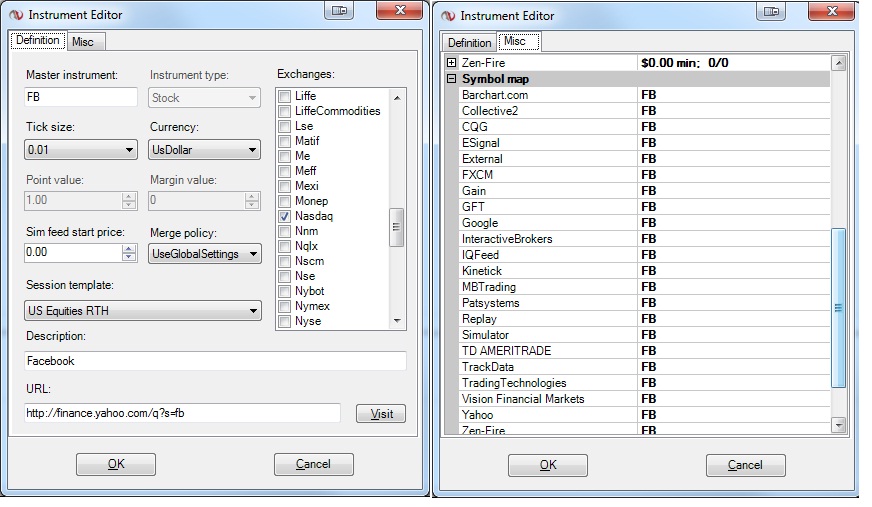Viewport: 872px width, 507px height.
Task: Select the Yahoo symbol map row
Action: point(645,415)
